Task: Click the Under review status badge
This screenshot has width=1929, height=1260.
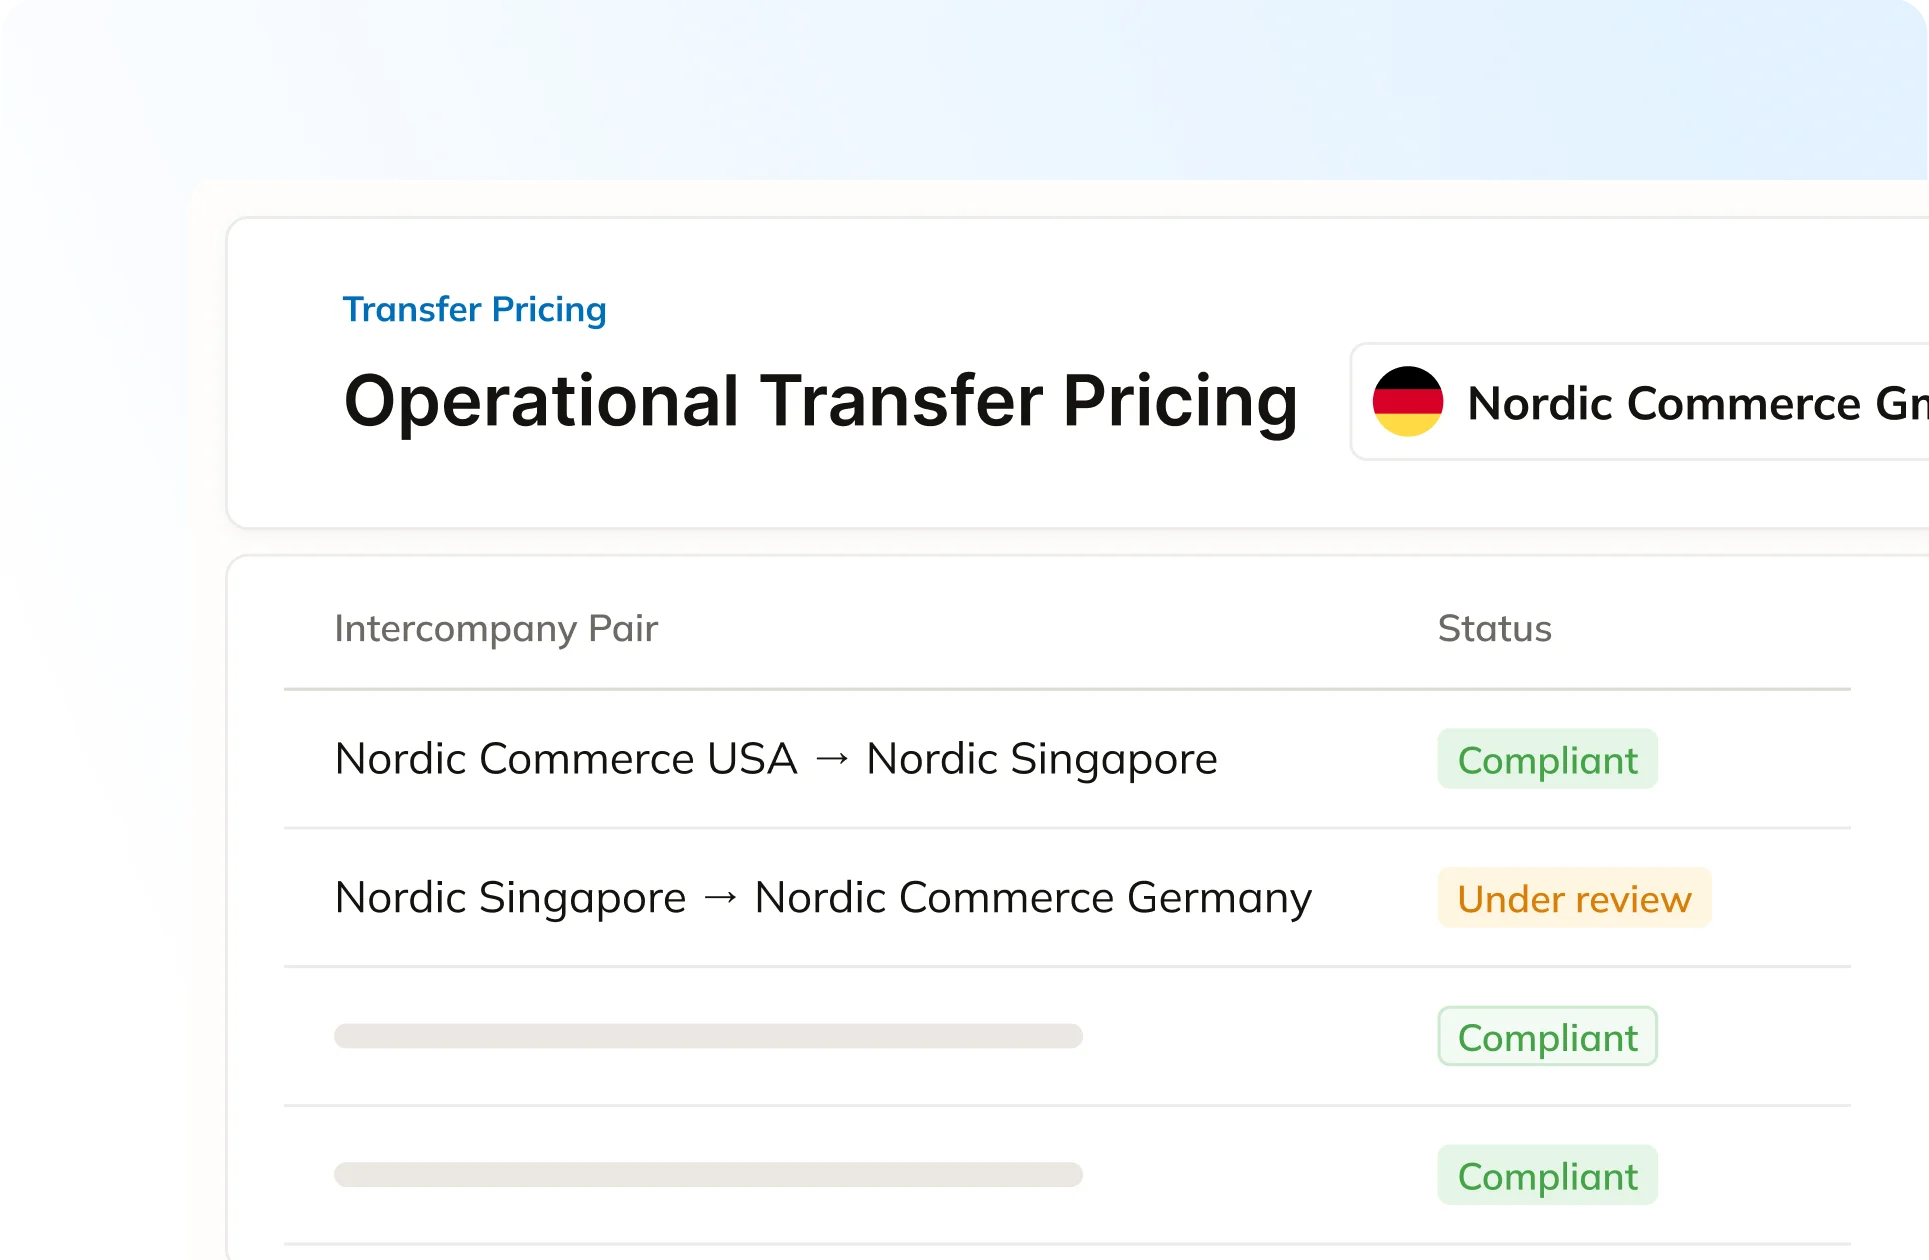Action: (x=1574, y=898)
